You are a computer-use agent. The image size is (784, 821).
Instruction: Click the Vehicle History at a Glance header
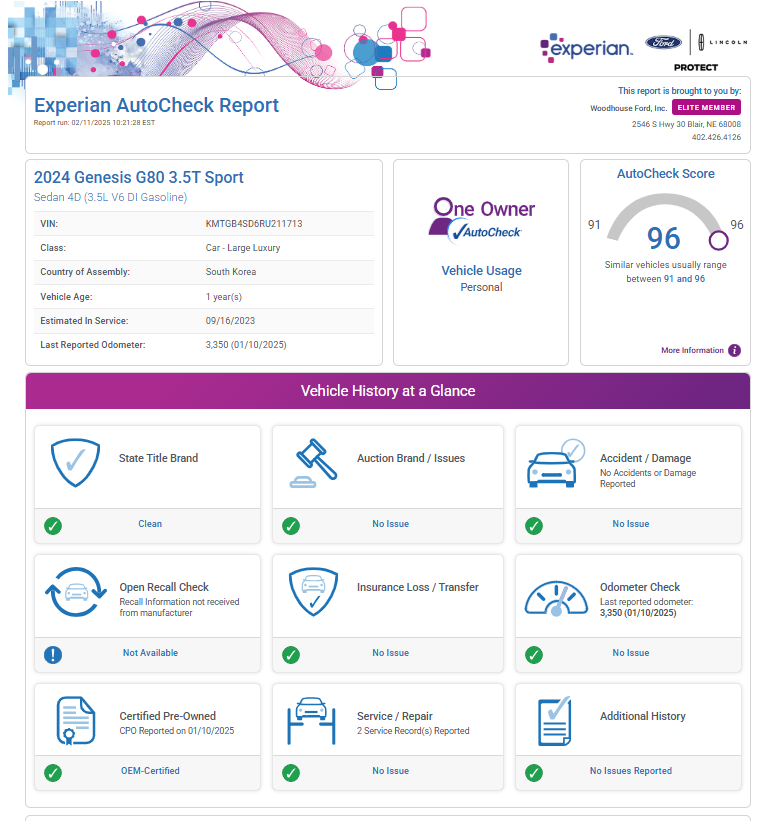click(388, 391)
